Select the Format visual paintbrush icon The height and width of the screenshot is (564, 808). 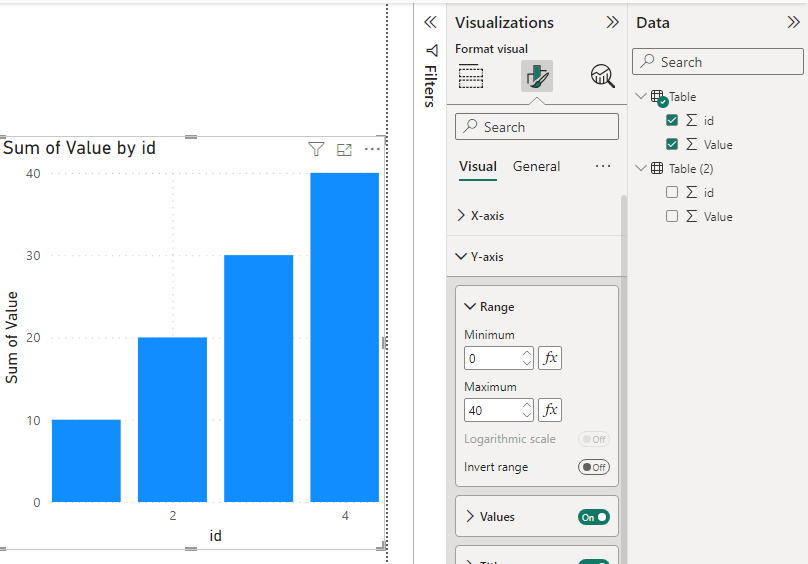coord(536,76)
